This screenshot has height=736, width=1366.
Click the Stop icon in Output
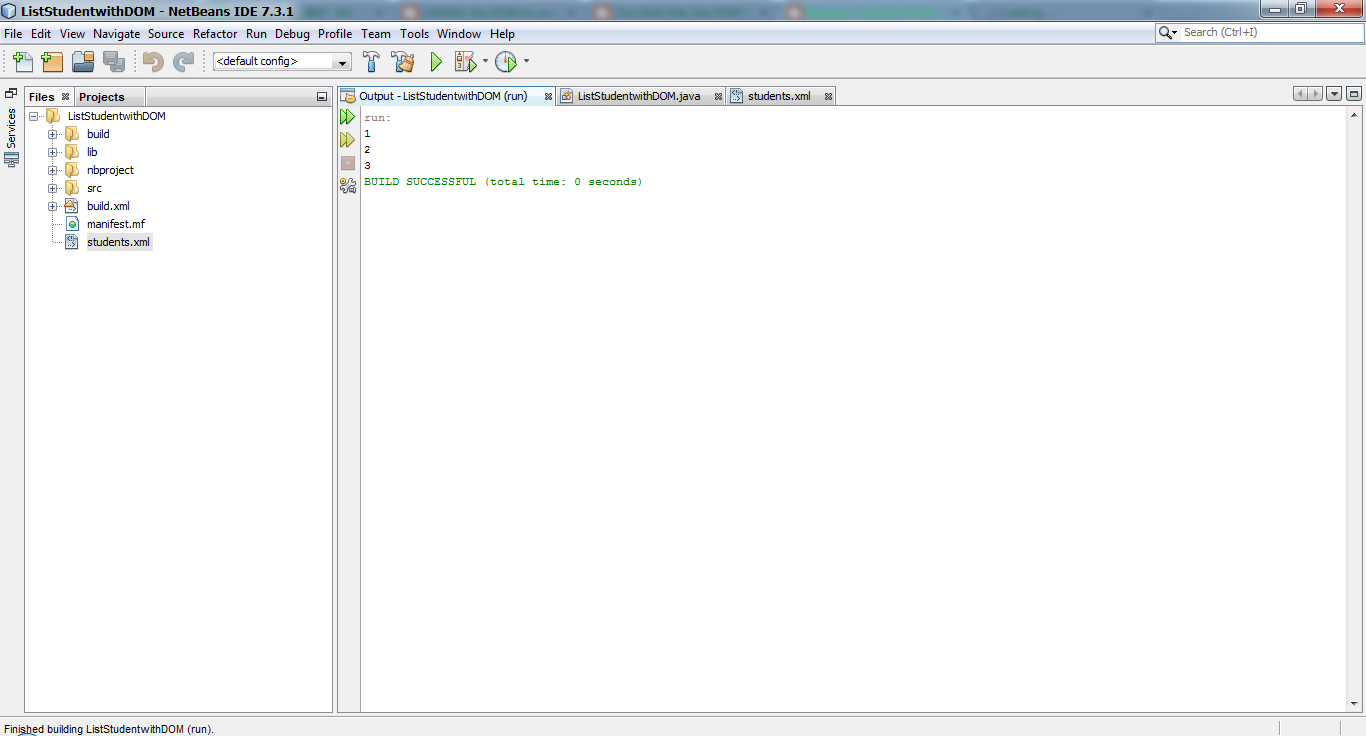pyautogui.click(x=347, y=163)
